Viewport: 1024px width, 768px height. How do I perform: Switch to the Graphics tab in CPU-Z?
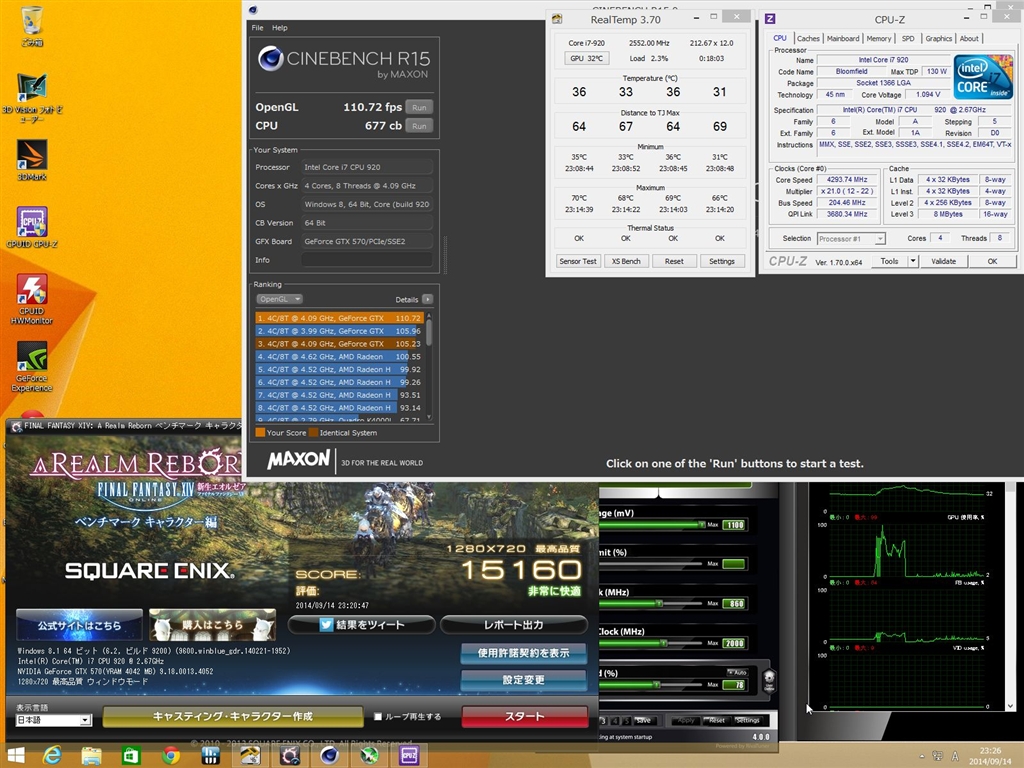938,39
